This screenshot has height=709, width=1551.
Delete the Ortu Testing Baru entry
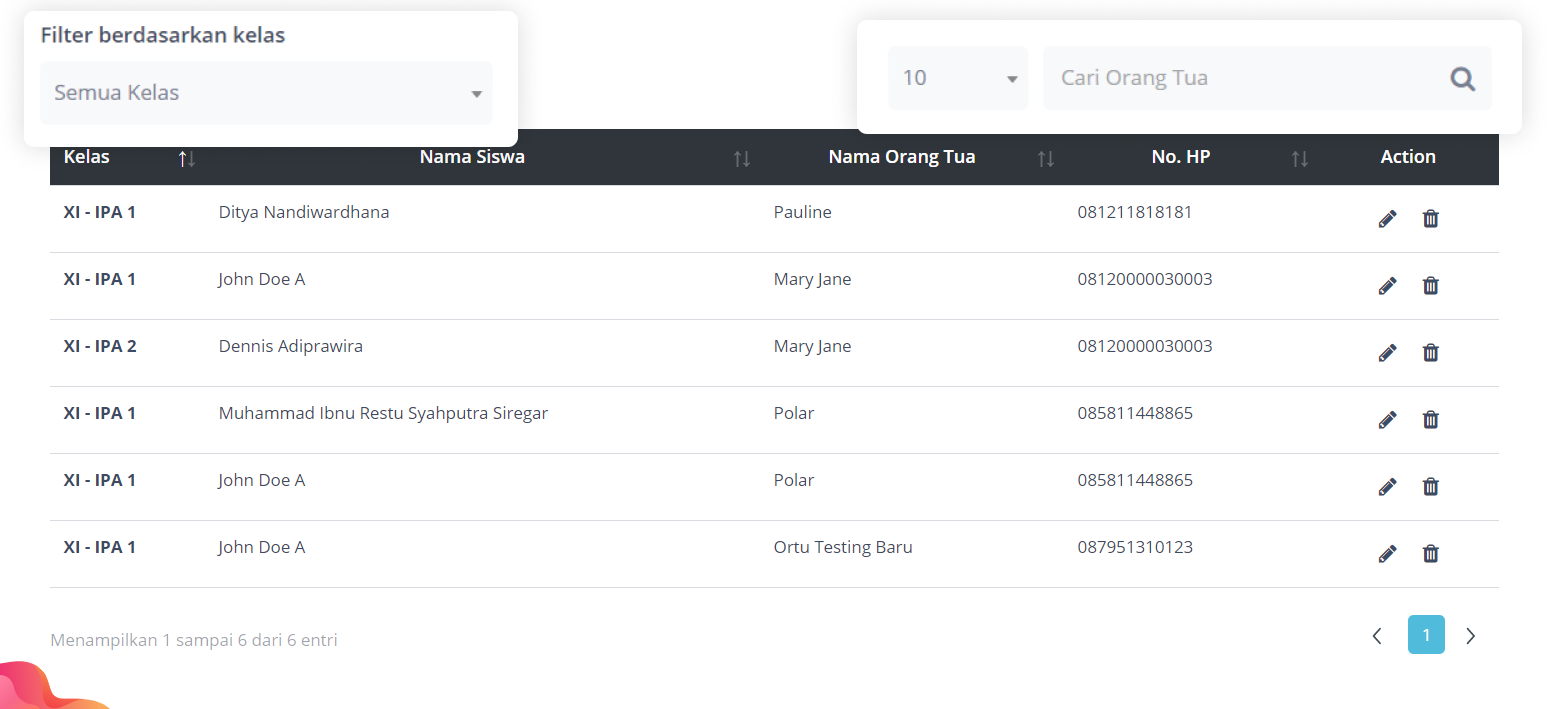point(1430,554)
